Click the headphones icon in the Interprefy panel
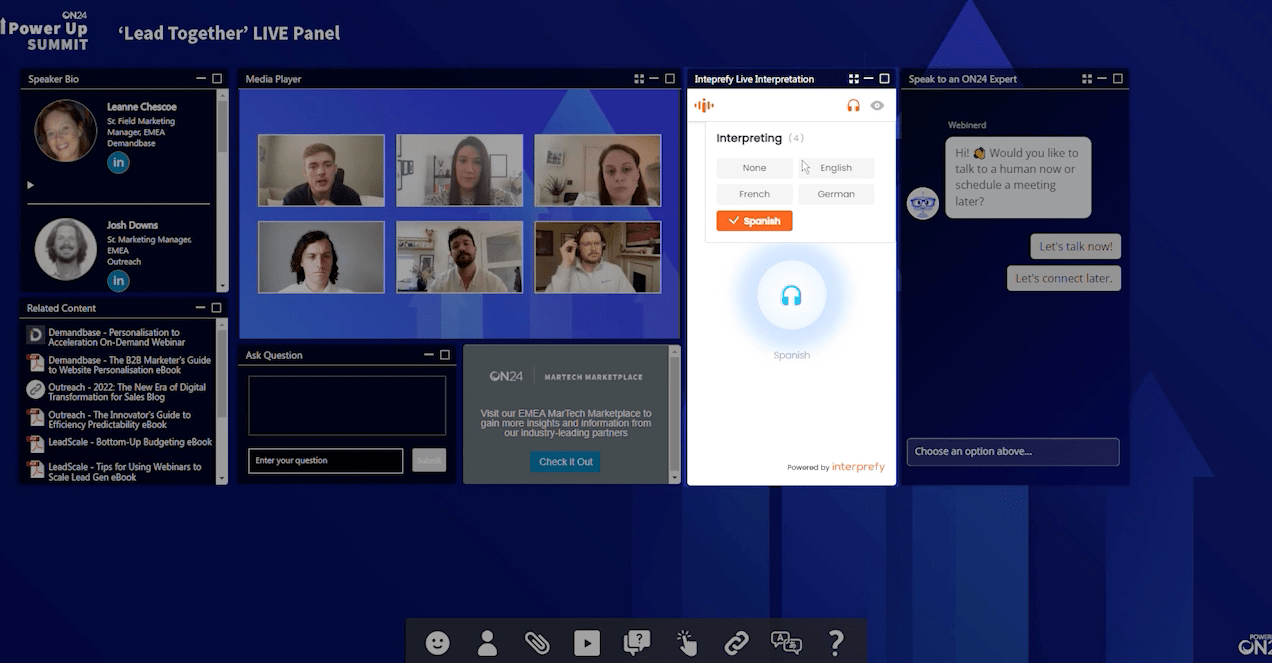Screen dimensions: 1272x663 pyautogui.click(x=853, y=104)
